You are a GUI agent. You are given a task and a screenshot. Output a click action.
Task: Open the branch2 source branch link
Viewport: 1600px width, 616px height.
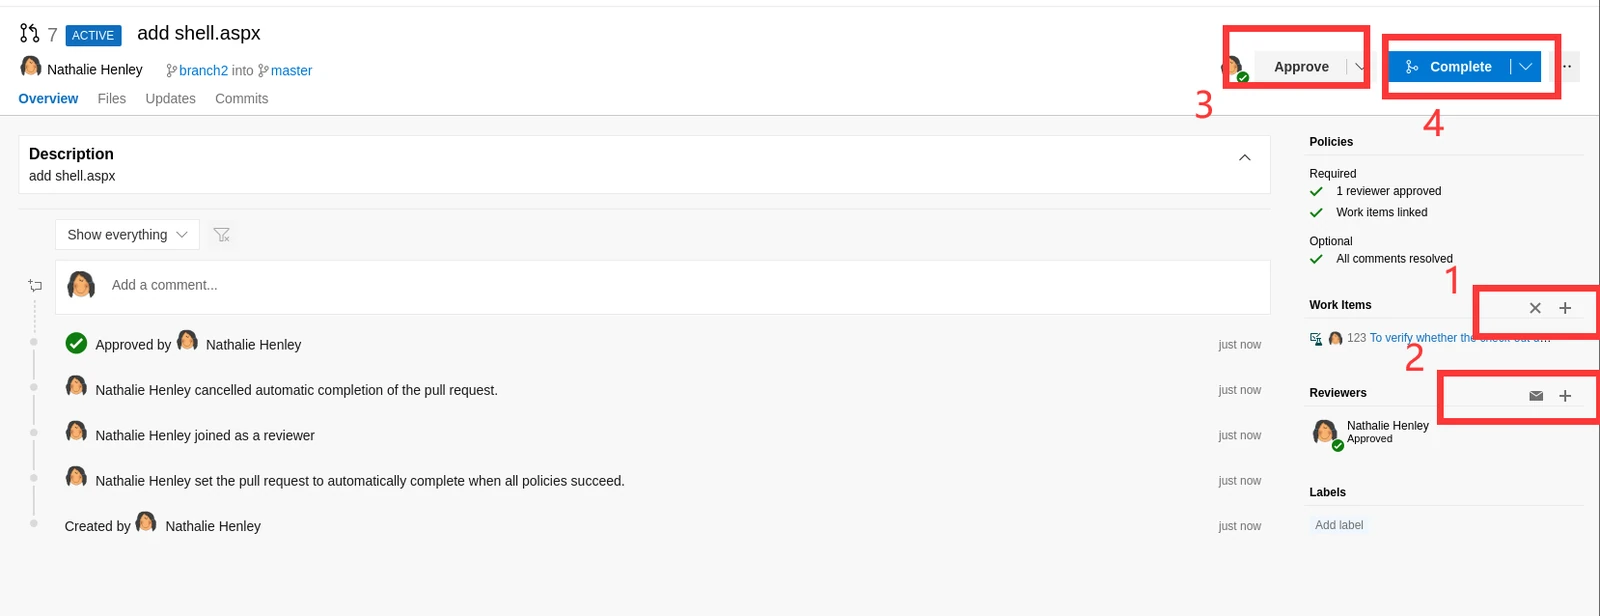pos(203,70)
